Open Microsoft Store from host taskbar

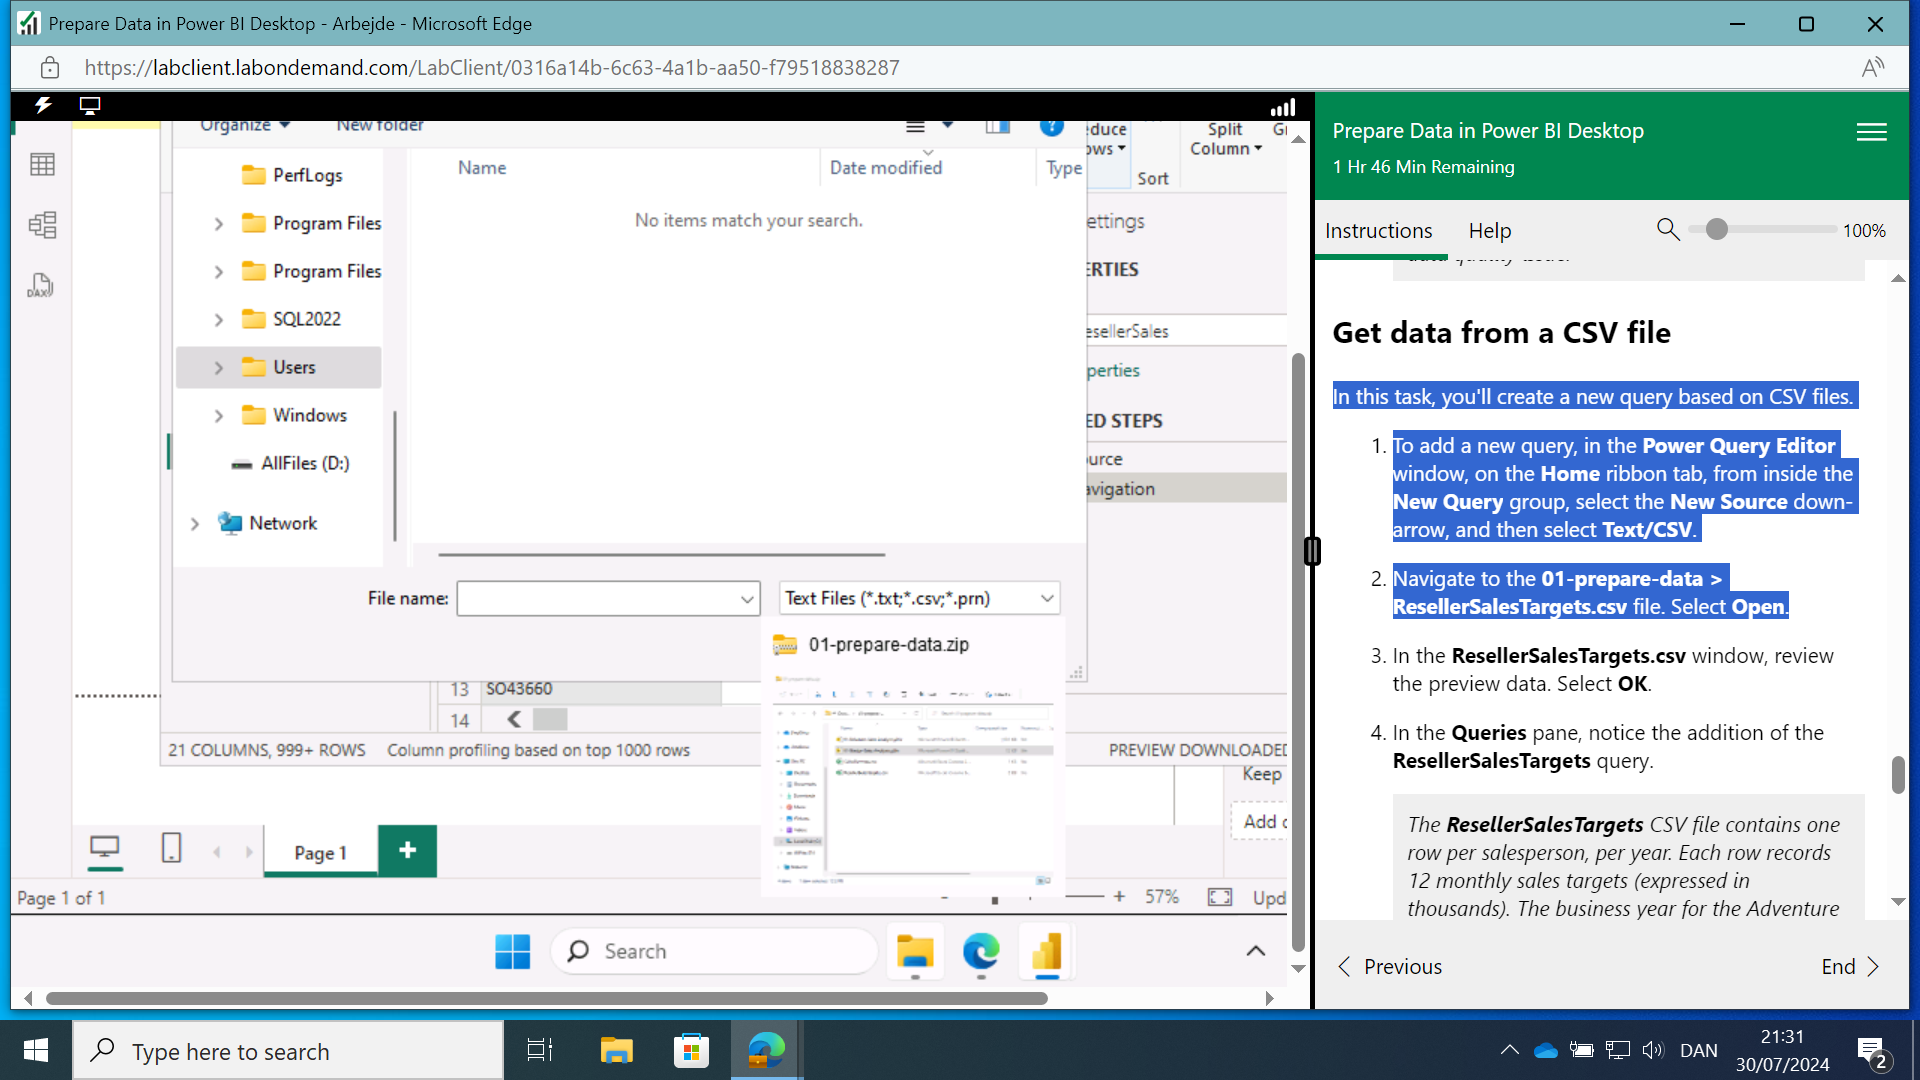(x=691, y=1050)
